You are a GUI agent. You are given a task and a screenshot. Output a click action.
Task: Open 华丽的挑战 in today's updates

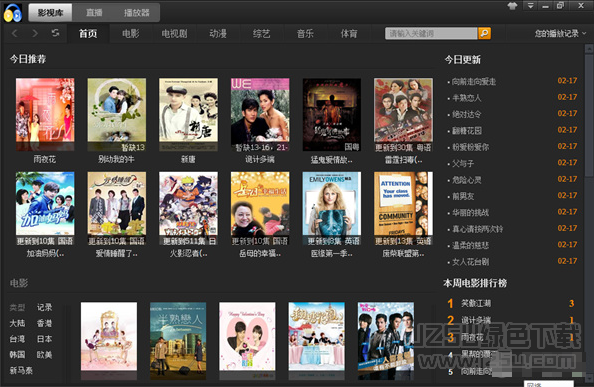470,212
